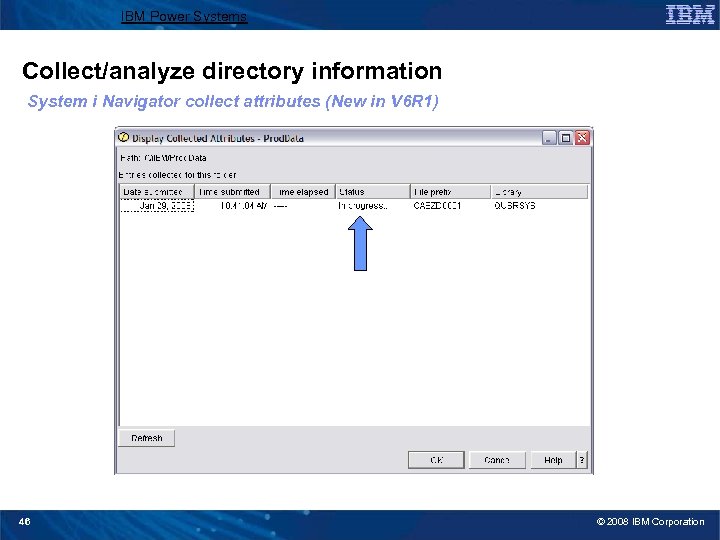Click the Refresh button

pos(146,438)
